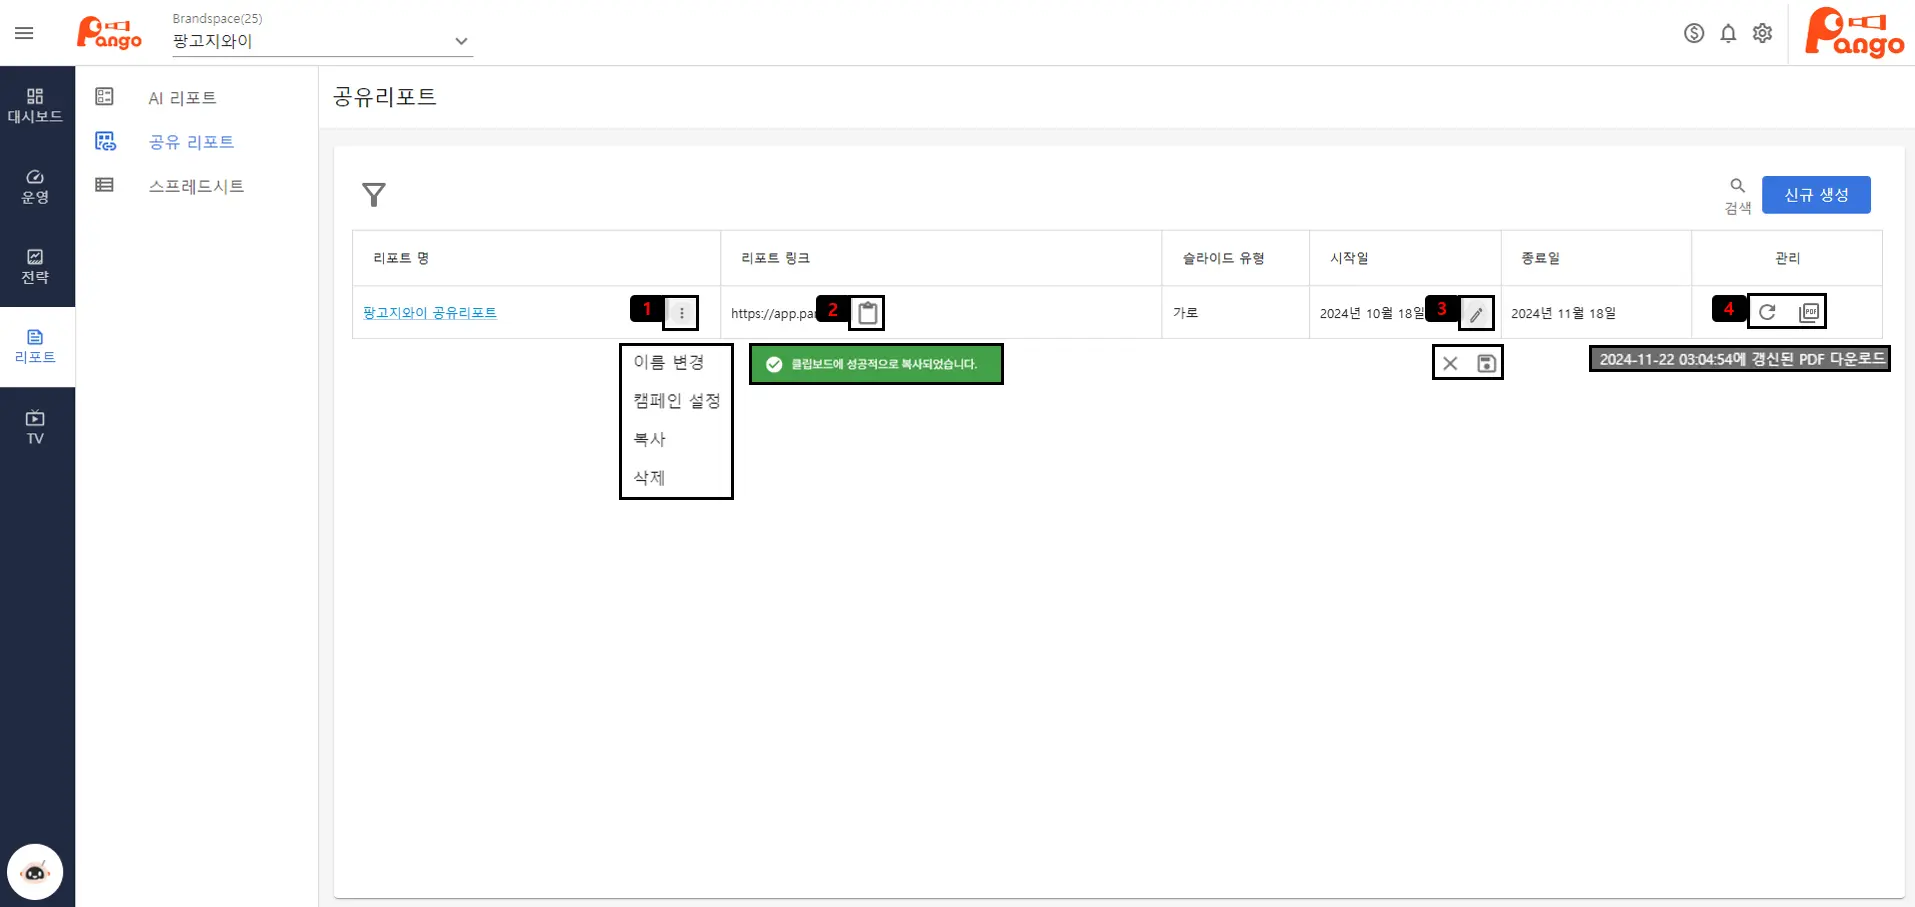
Task: Click the dollar coin icon in header
Action: point(1693,33)
